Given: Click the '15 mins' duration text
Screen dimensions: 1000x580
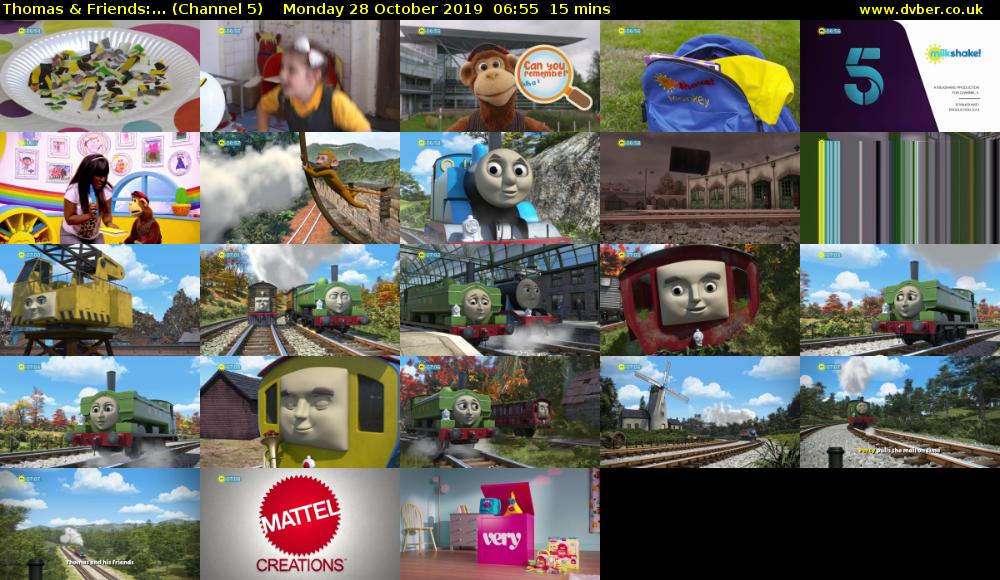Looking at the screenshot, I should pyautogui.click(x=580, y=10).
